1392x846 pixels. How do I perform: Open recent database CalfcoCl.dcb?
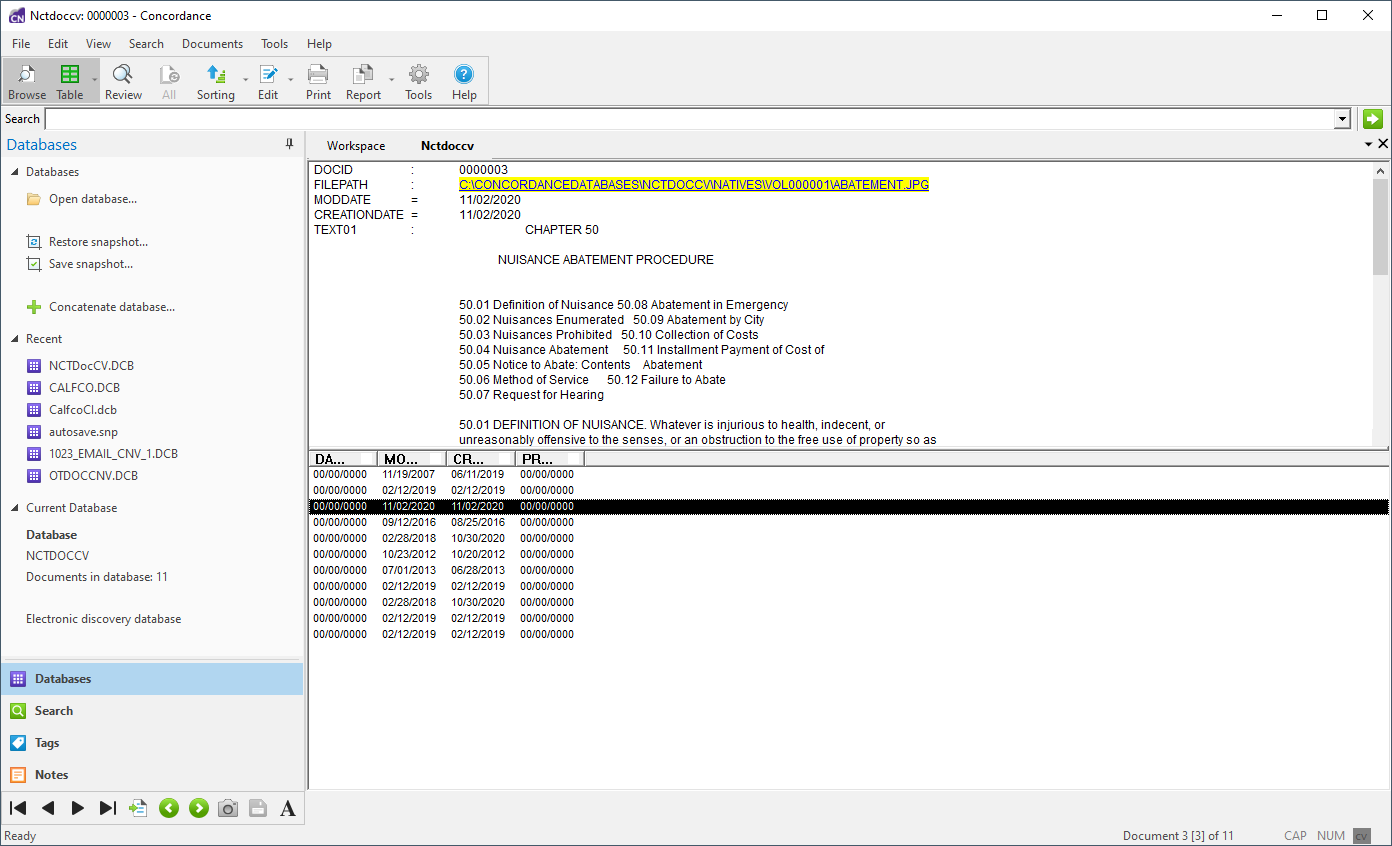pyautogui.click(x=82, y=410)
